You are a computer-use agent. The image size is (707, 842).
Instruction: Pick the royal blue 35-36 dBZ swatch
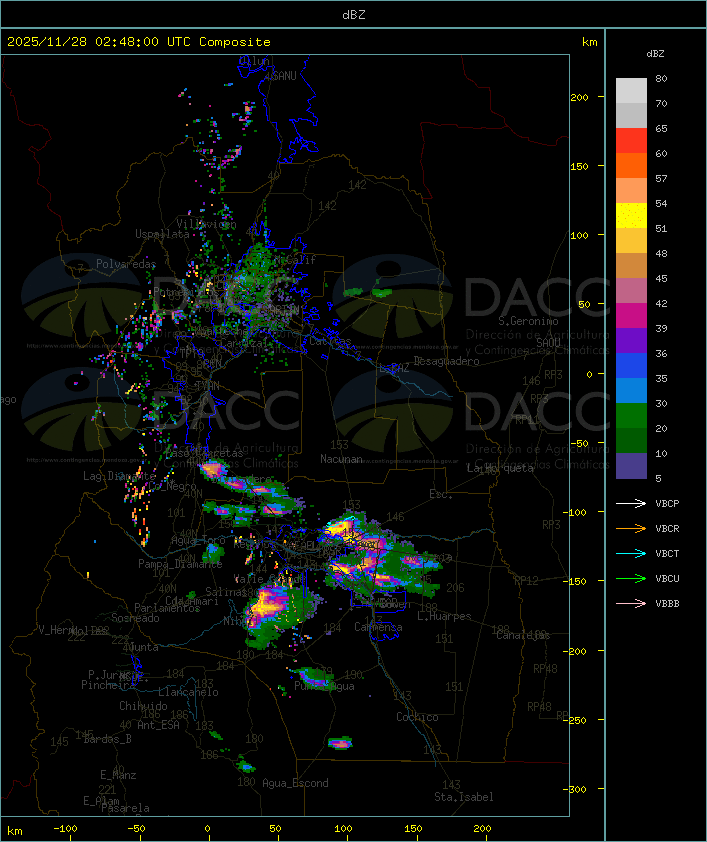(x=631, y=366)
